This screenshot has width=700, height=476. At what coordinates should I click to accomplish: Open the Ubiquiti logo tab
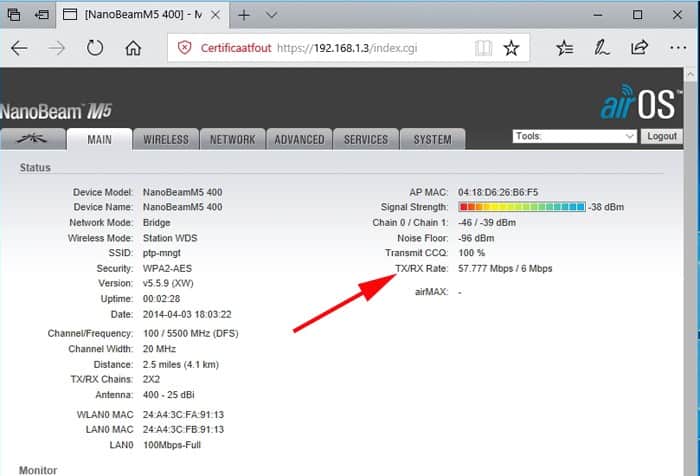(33, 139)
